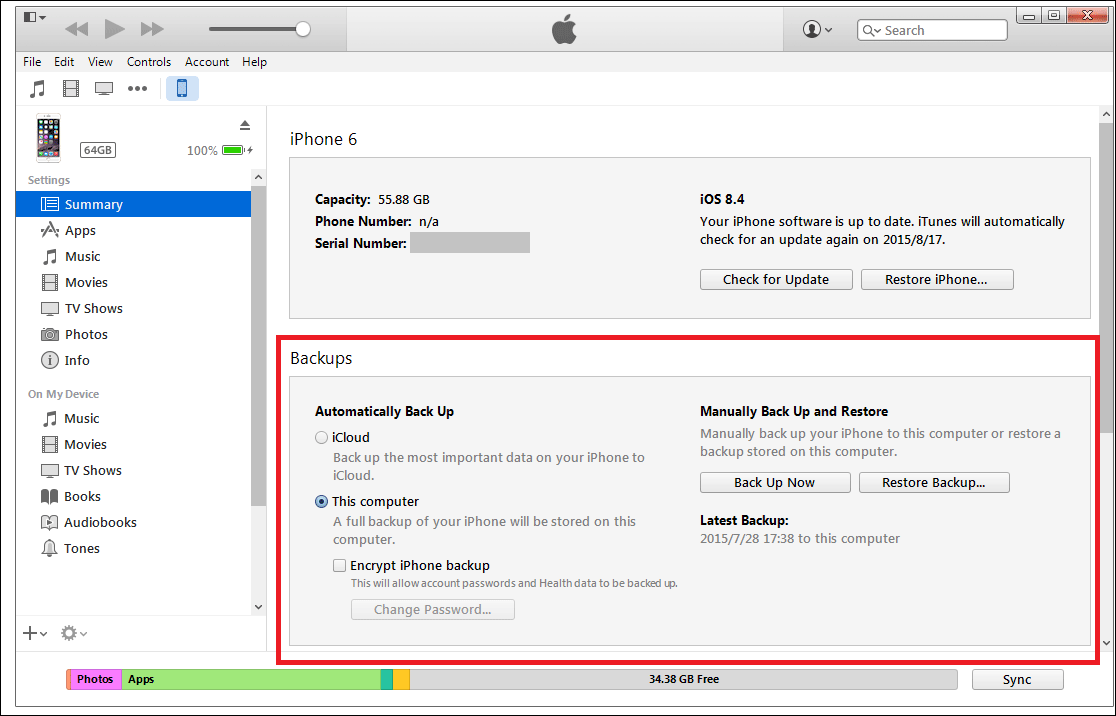Click the Sync button

click(1017, 680)
